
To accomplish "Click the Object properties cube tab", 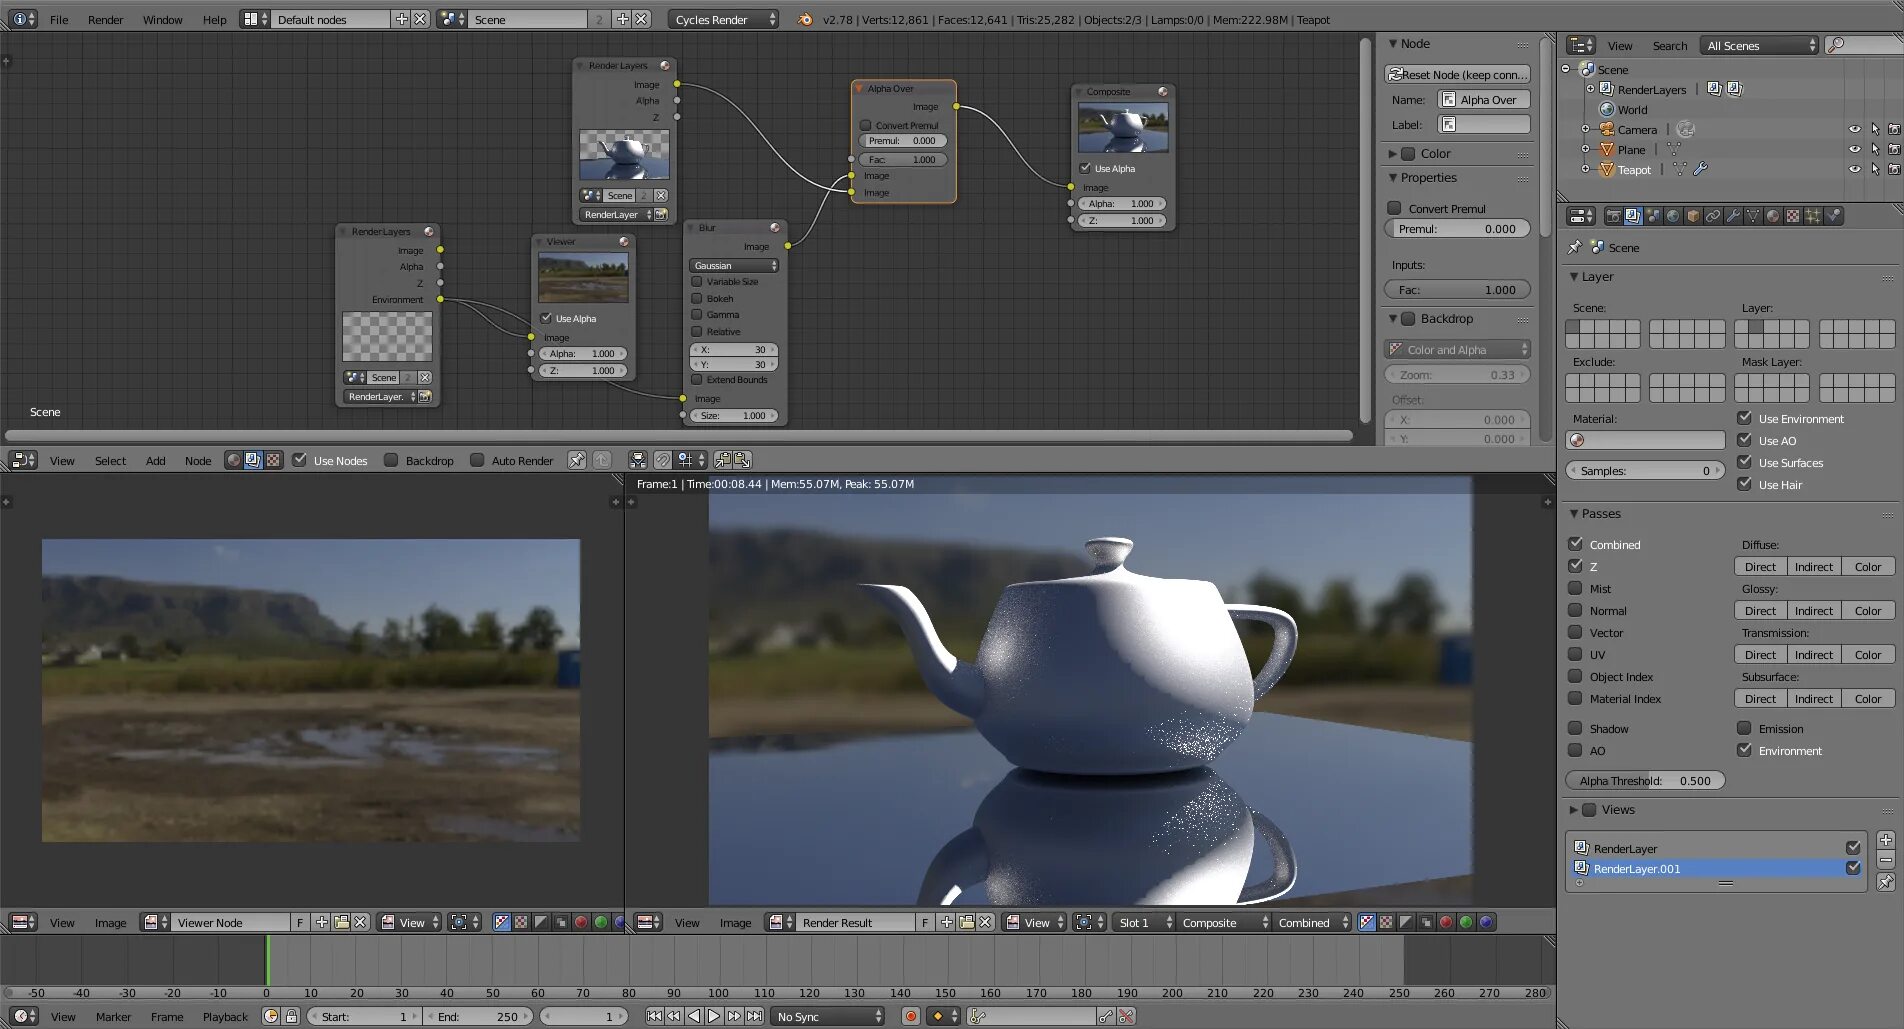I will tap(1693, 216).
